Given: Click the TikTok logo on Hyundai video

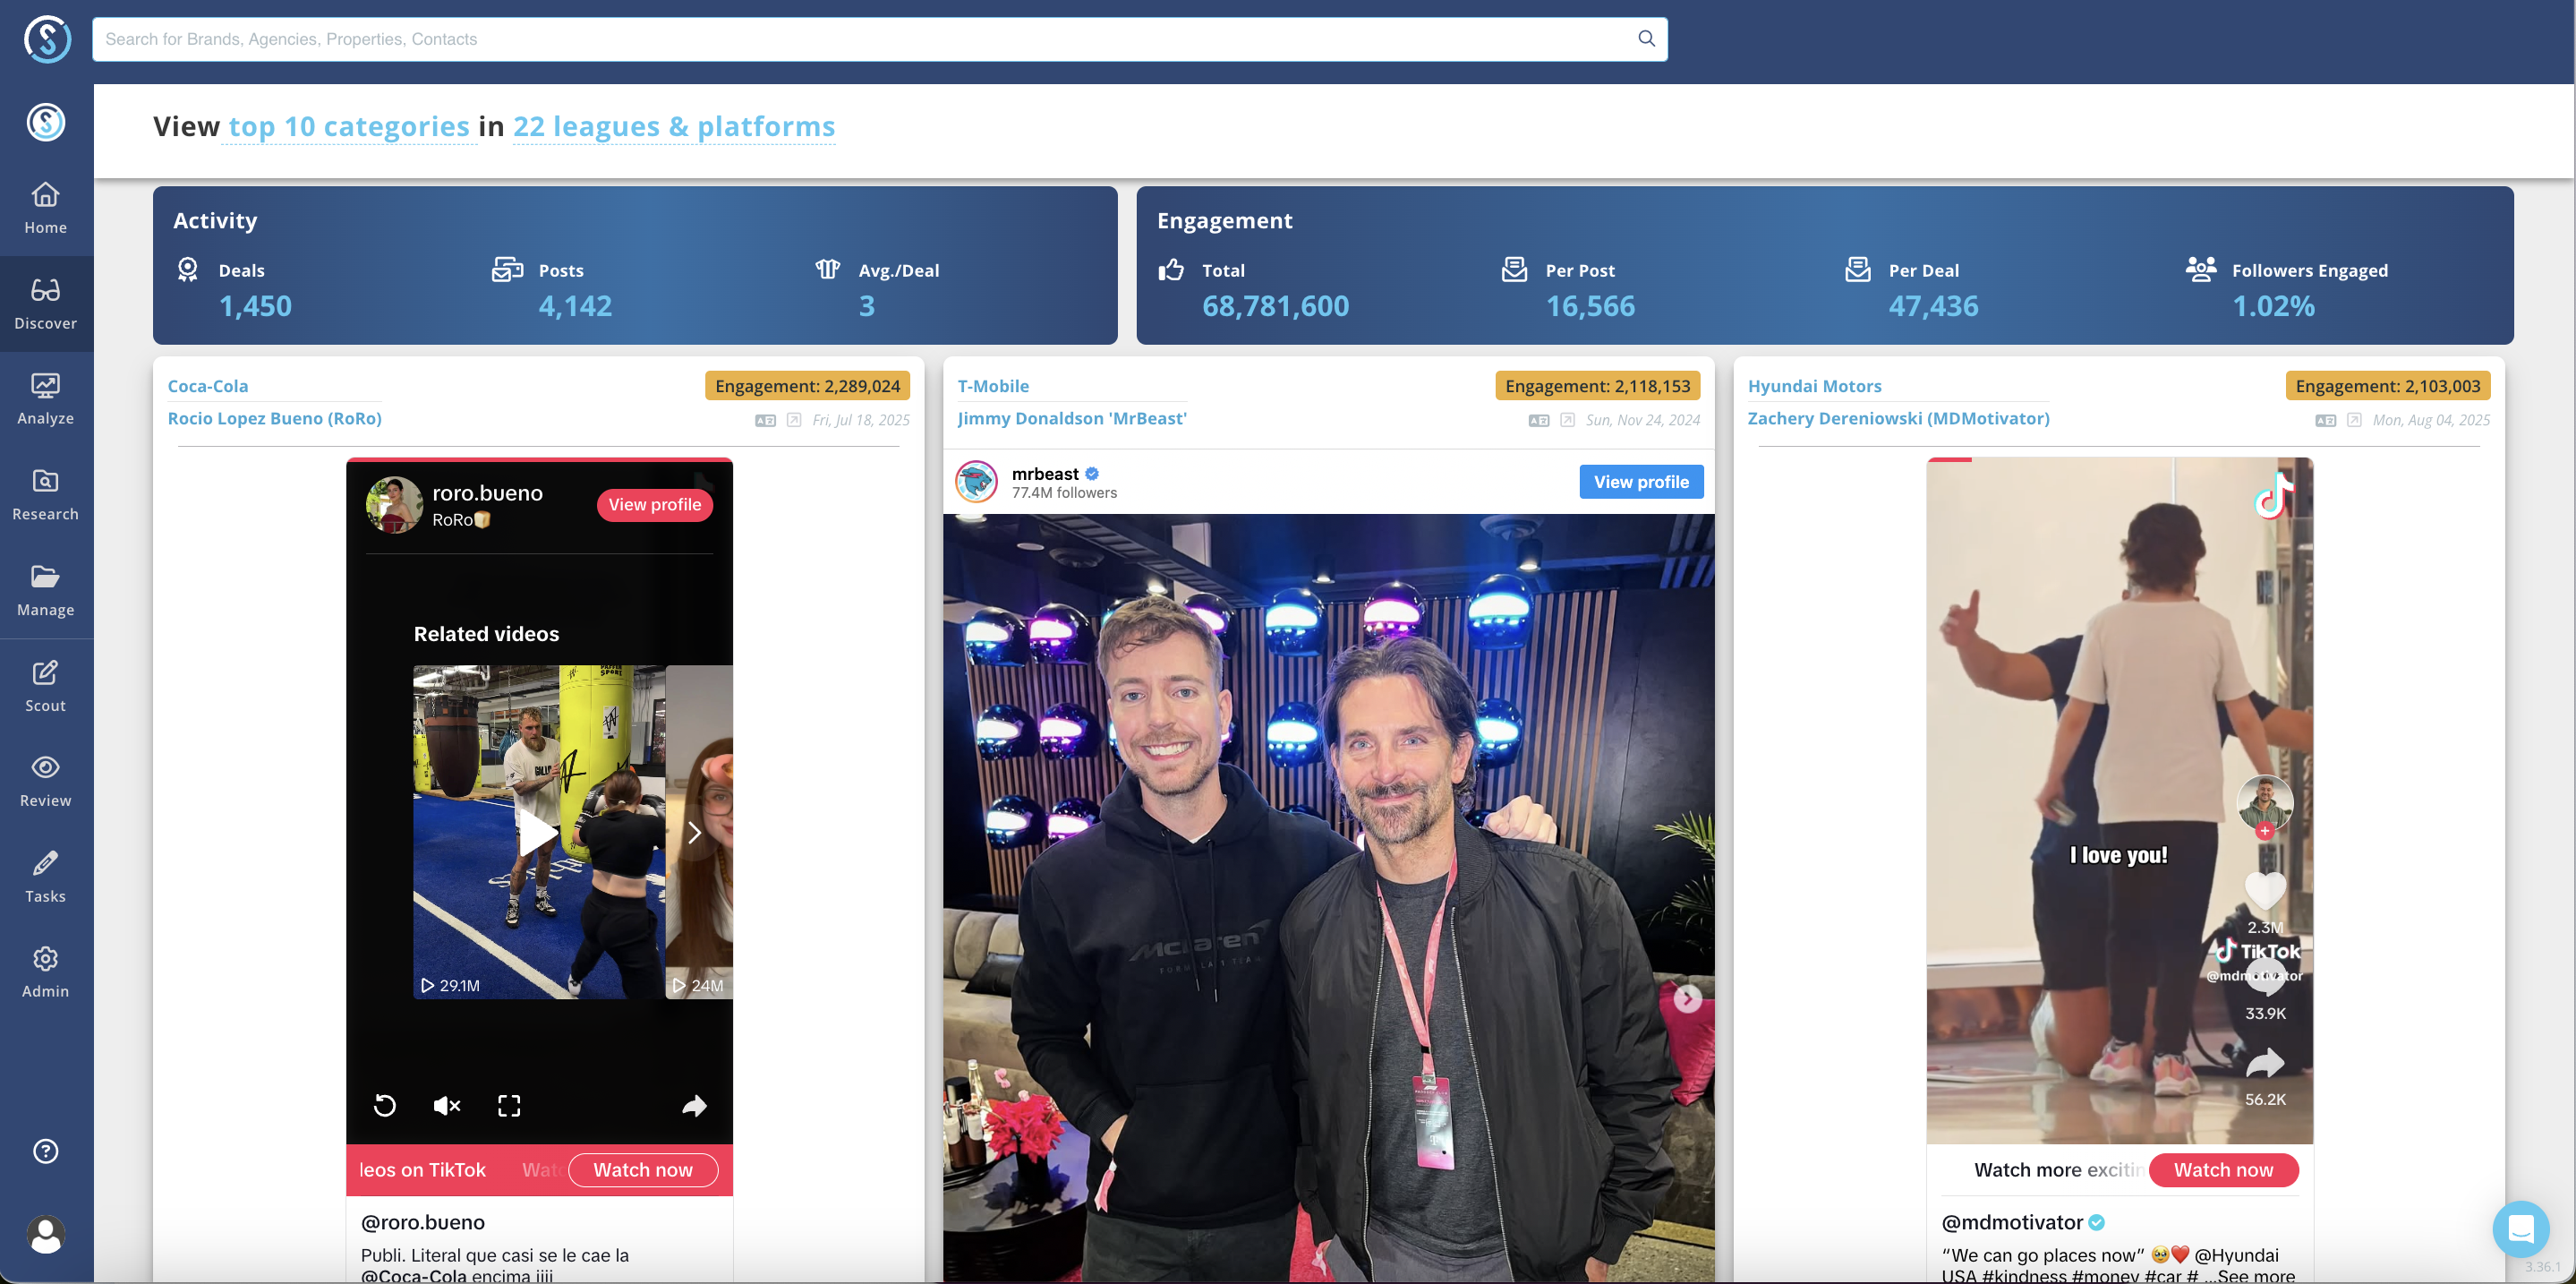Looking at the screenshot, I should [x=2274, y=495].
